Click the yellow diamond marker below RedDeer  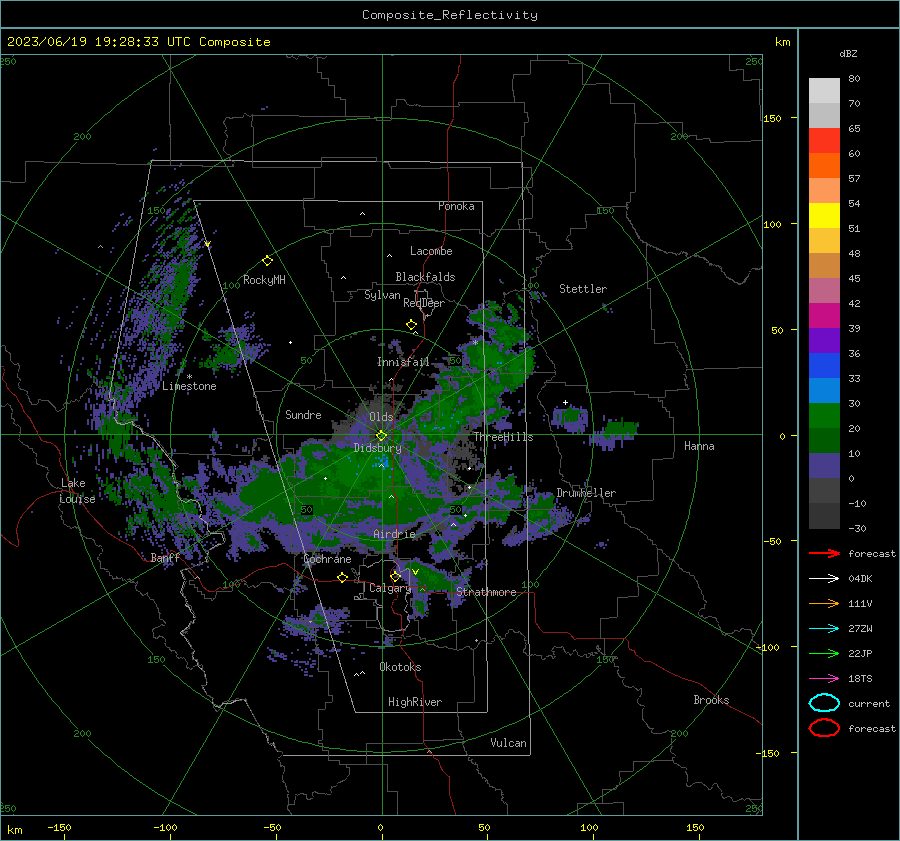point(411,325)
